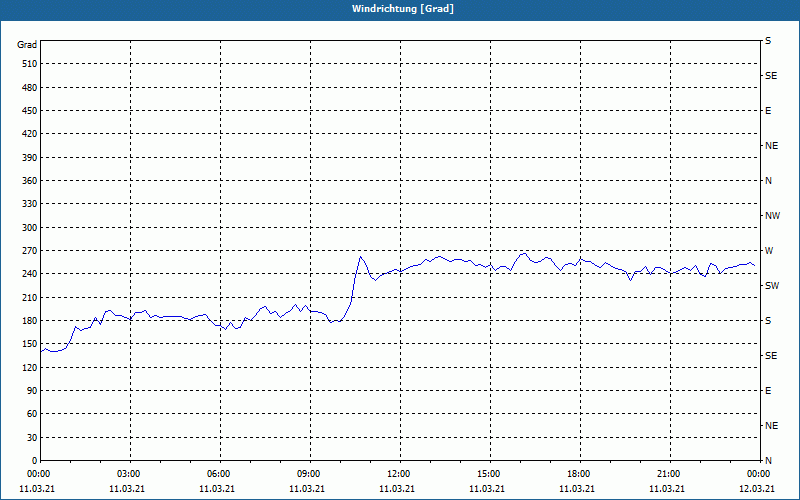800x500 pixels.
Task: Click the 210 degree axis label
Action: tap(30, 297)
